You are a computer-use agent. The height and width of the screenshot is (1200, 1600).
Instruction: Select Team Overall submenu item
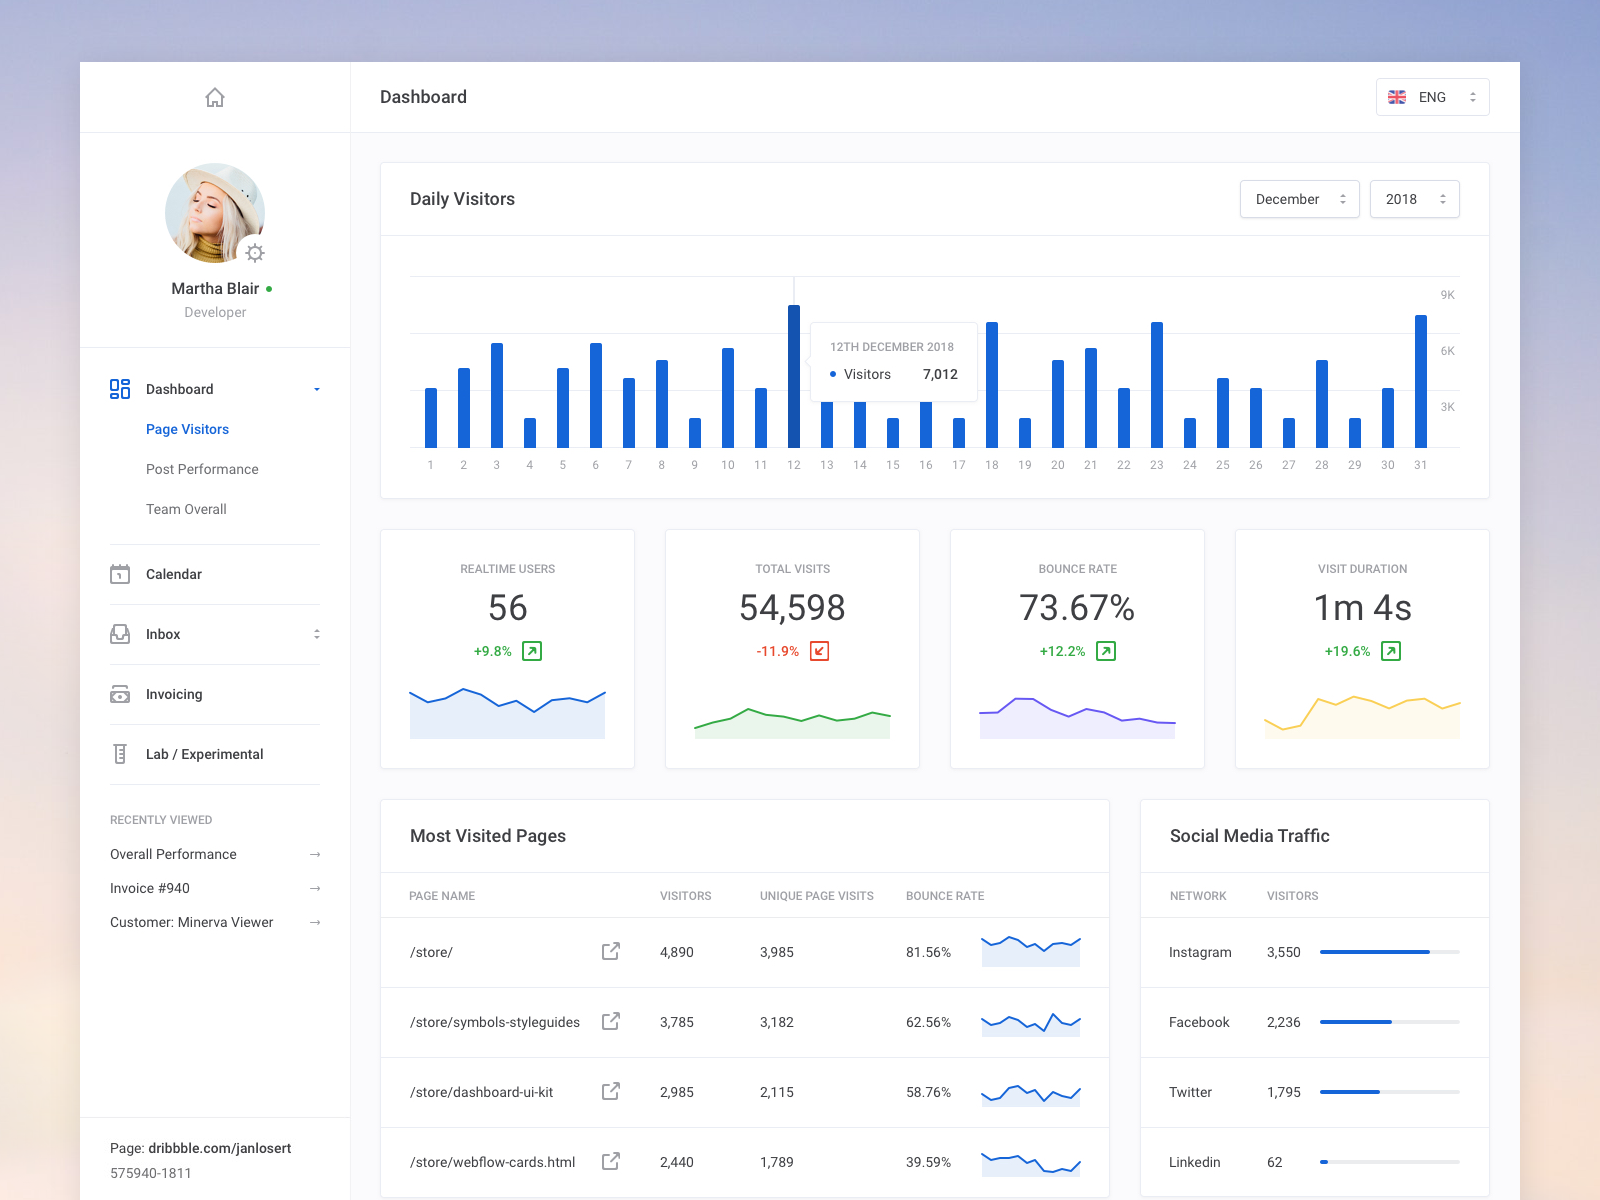pyautogui.click(x=186, y=509)
